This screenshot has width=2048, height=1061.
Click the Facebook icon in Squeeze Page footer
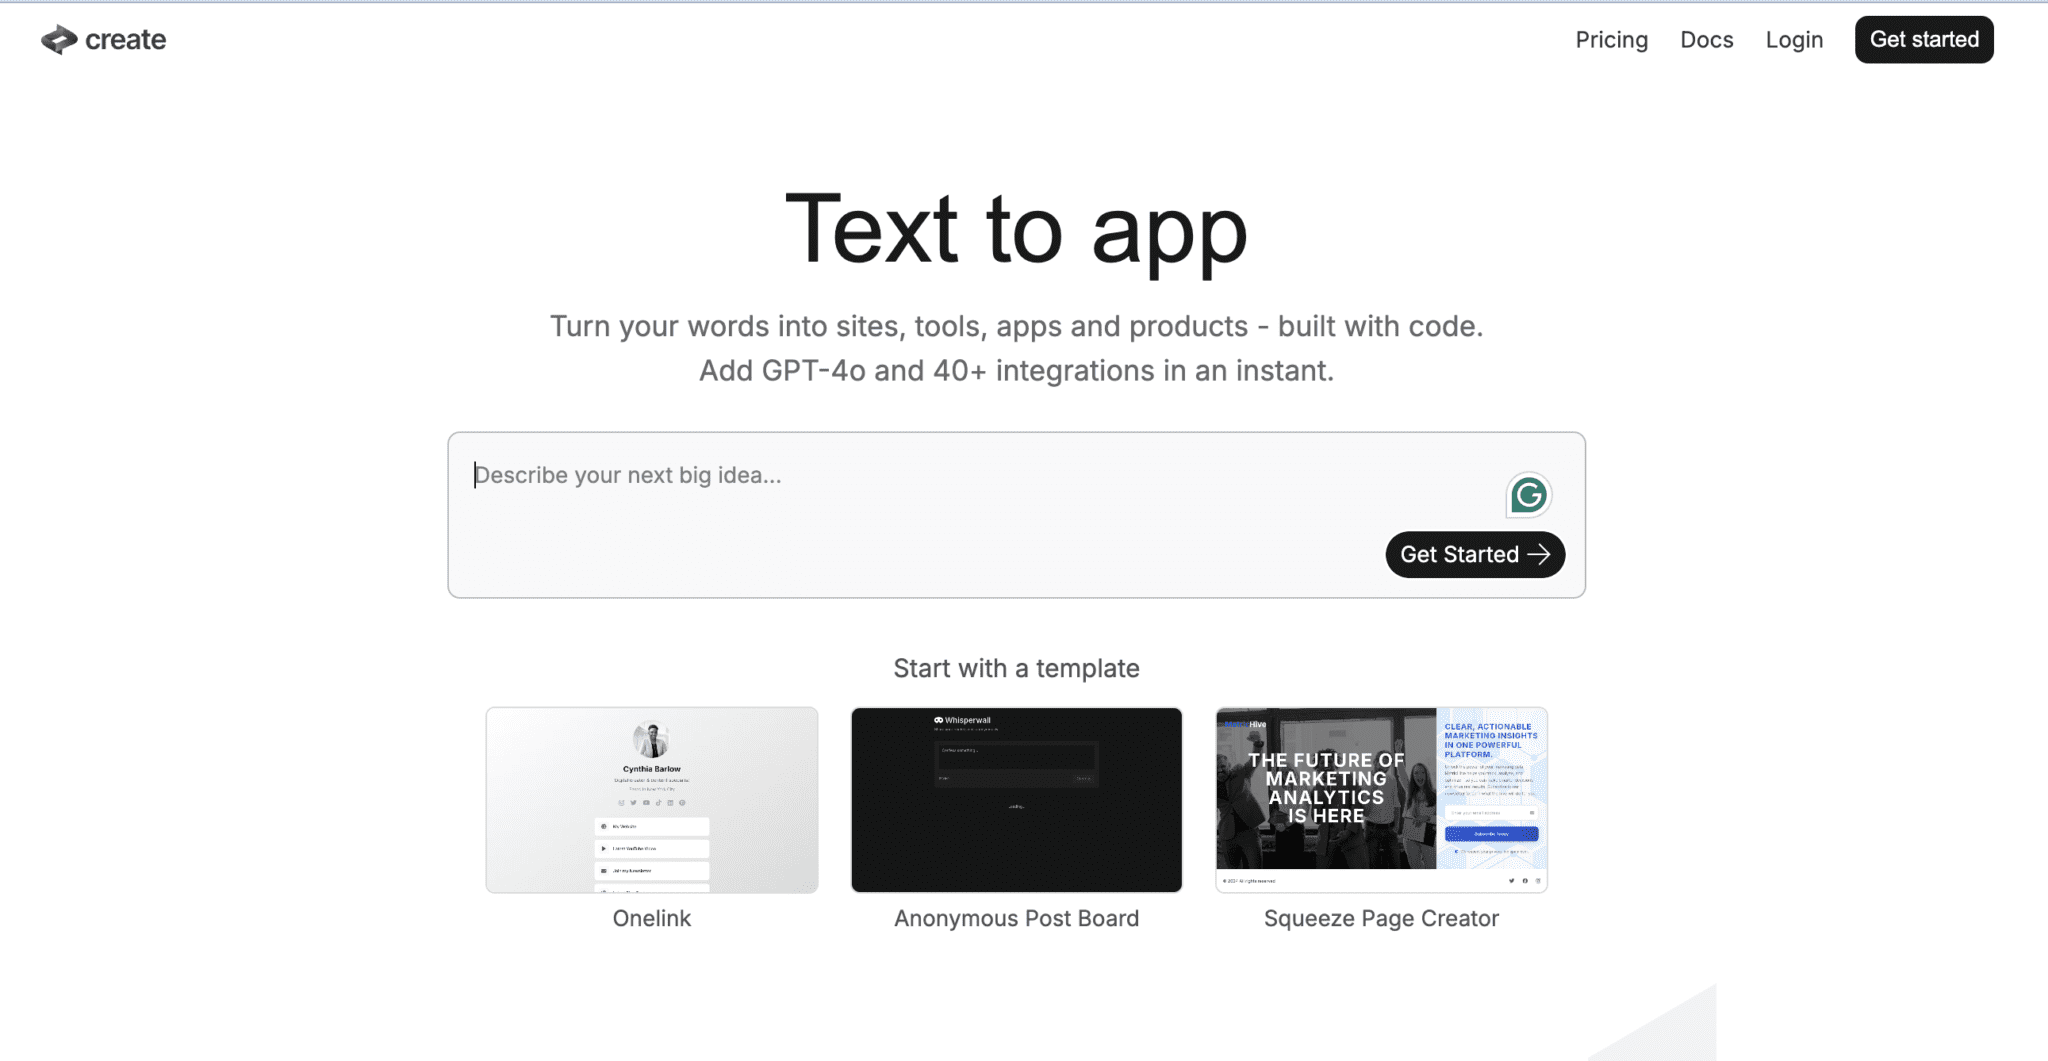pyautogui.click(x=1525, y=881)
